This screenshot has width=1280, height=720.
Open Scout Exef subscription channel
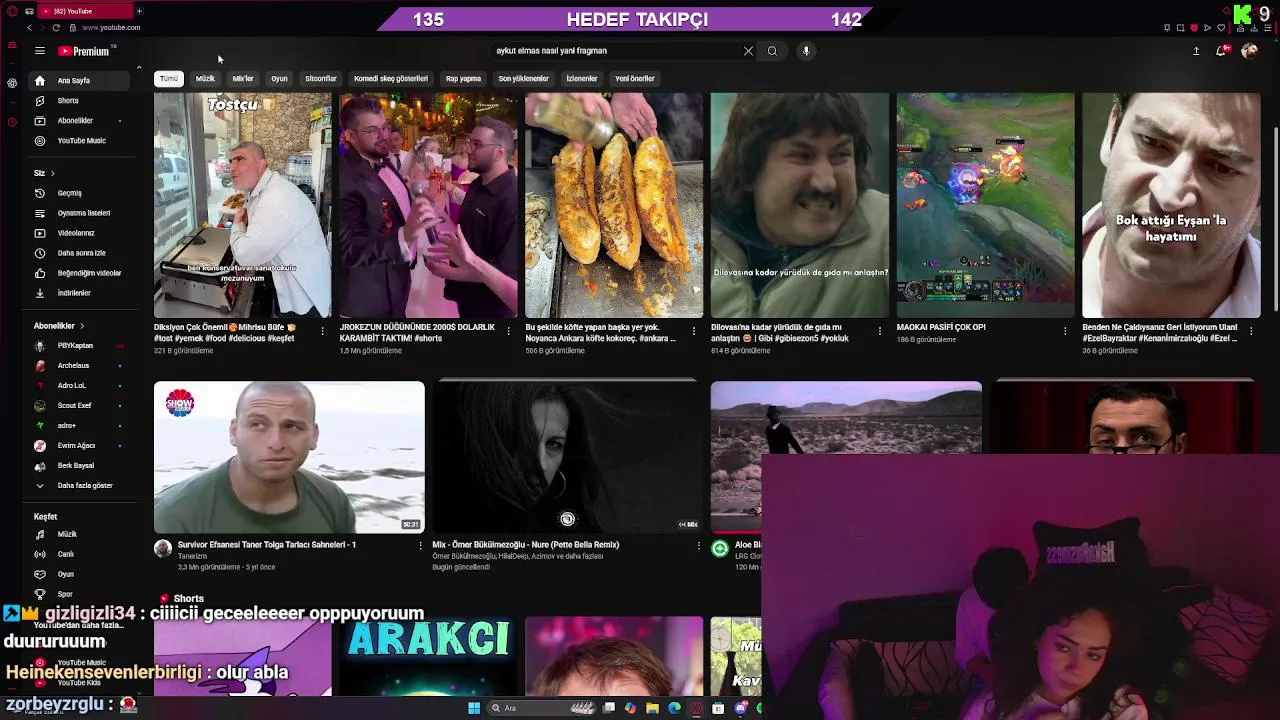(81, 406)
